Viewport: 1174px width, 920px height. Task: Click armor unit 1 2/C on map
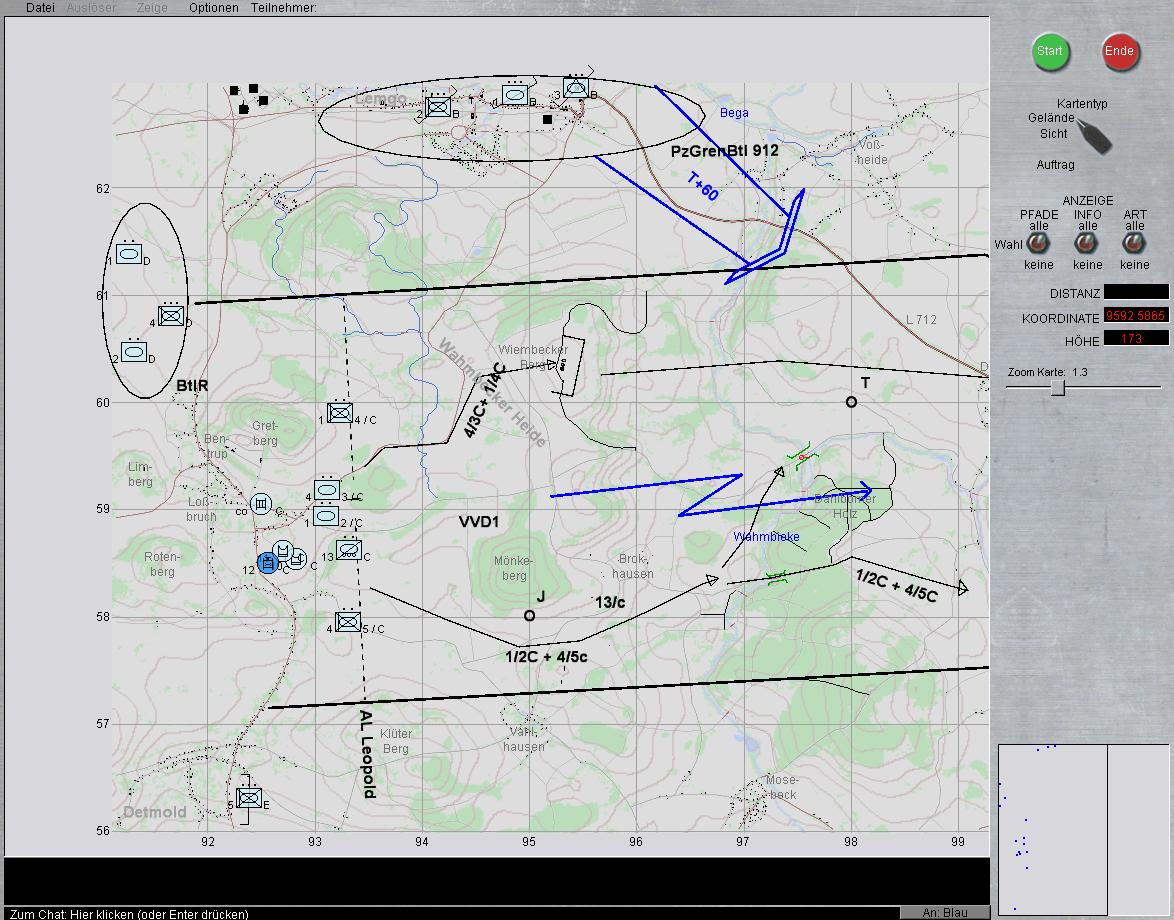(x=326, y=516)
